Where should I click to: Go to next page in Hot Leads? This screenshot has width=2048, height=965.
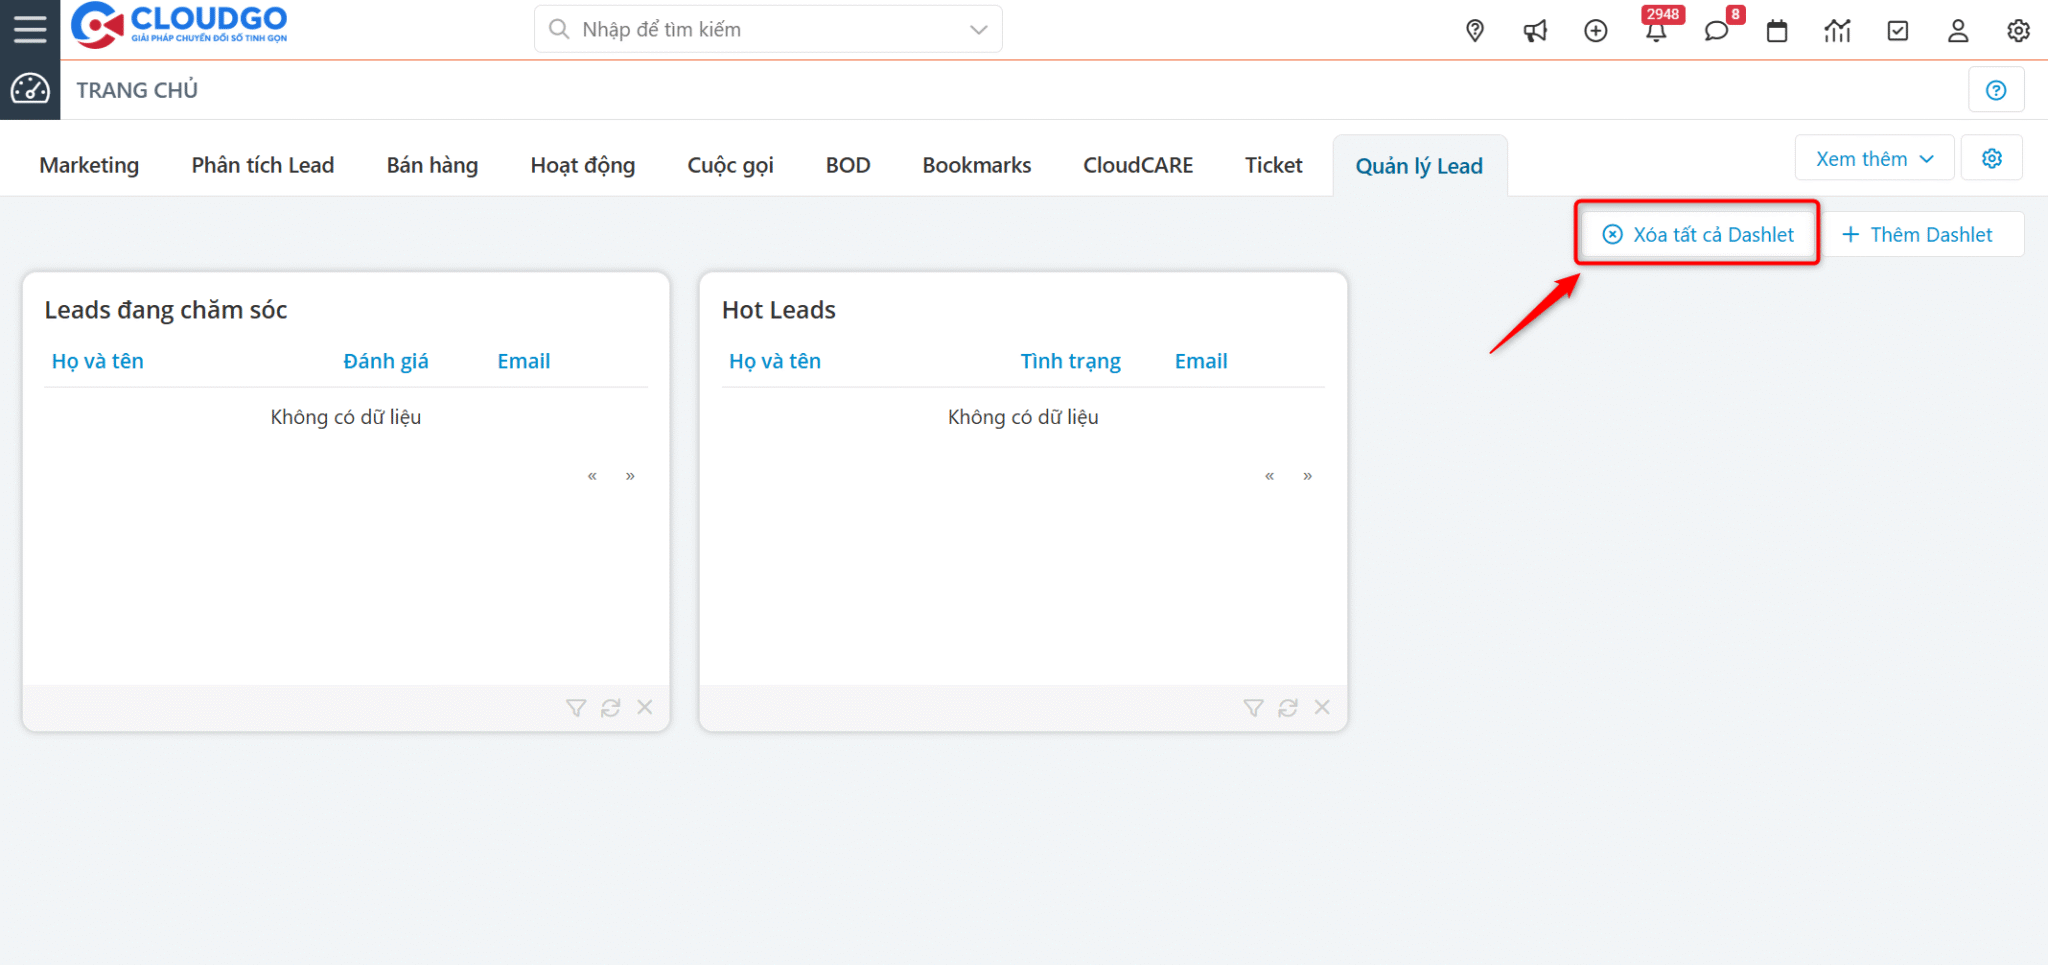coord(1307,476)
